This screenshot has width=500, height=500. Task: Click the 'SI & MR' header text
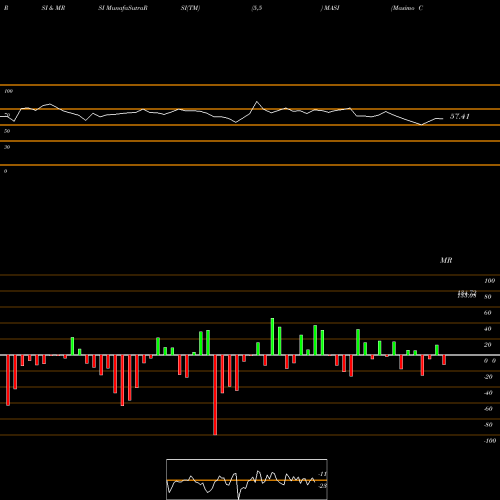(53, 8)
